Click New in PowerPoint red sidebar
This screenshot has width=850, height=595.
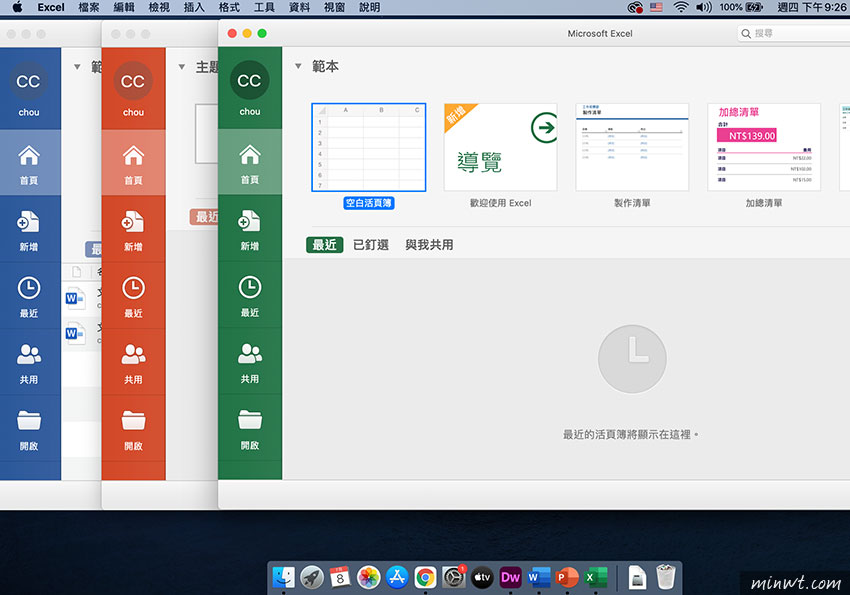click(x=133, y=229)
